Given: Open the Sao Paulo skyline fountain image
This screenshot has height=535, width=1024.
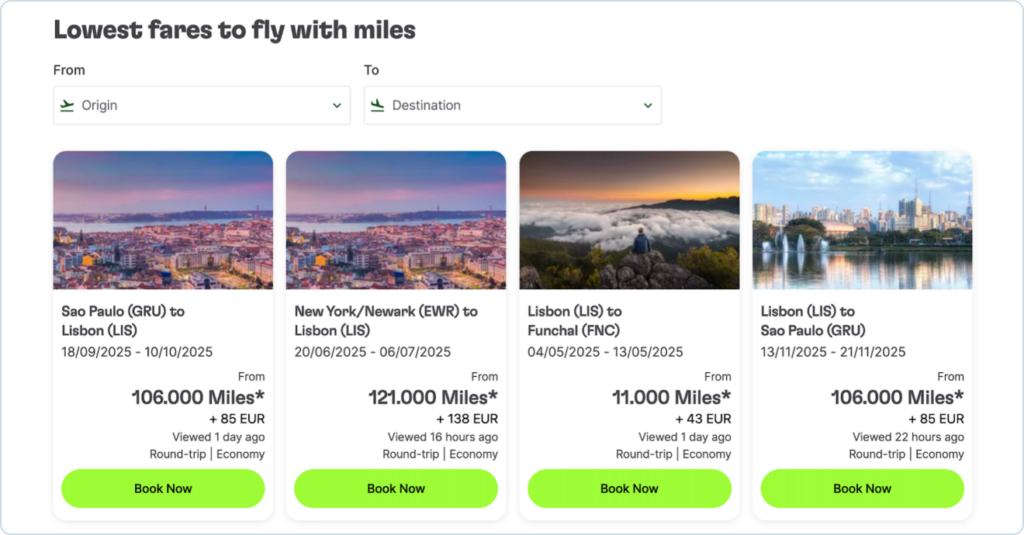Looking at the screenshot, I should pyautogui.click(x=862, y=220).
